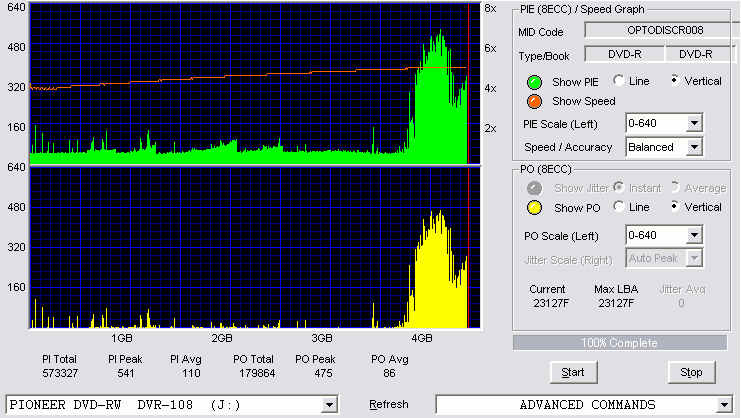Viewport: 741px width, 418px height.
Task: Click the yellow PO error graph
Action: coord(255,248)
